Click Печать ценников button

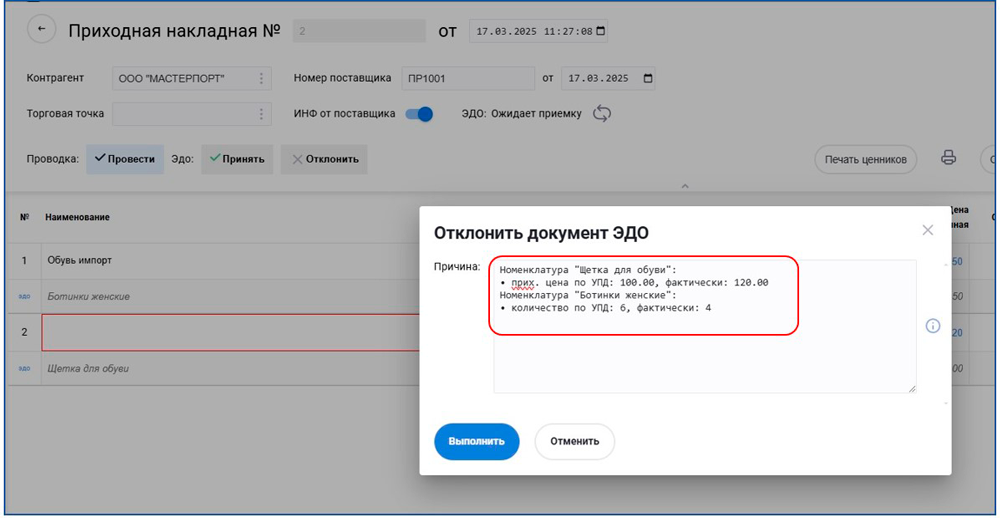[865, 159]
